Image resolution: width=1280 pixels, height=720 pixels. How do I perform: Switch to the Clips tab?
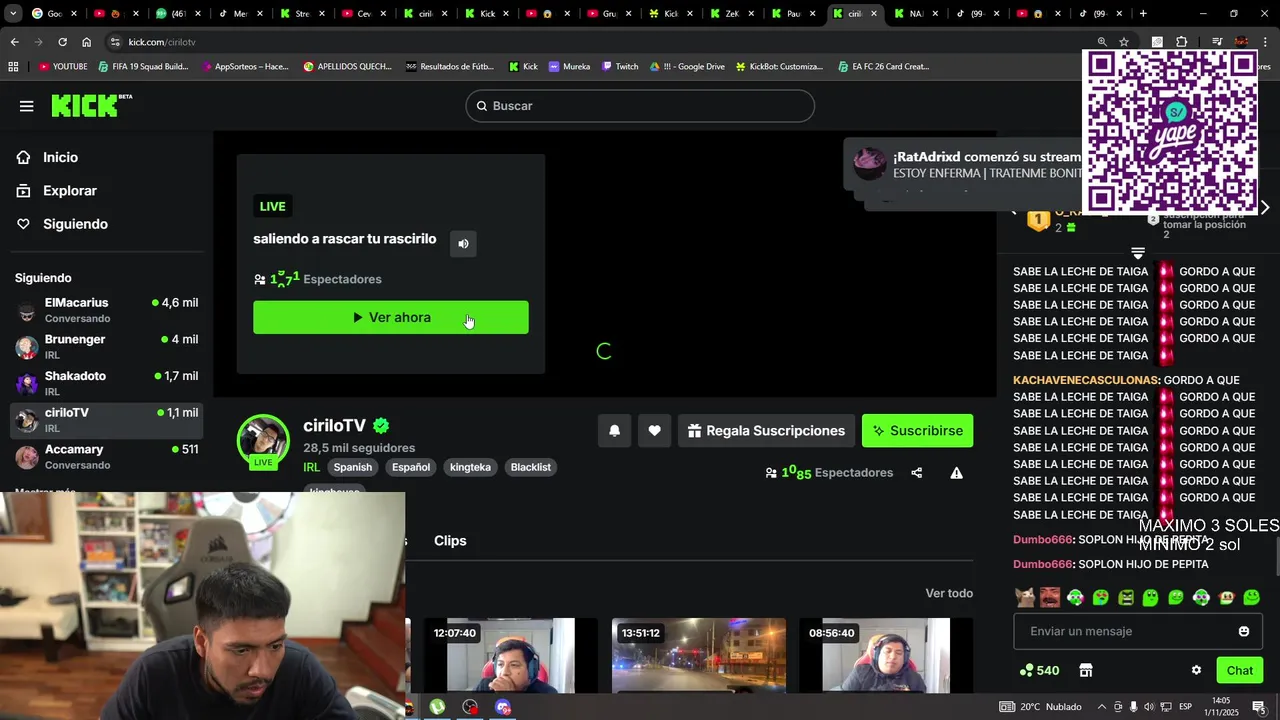[450, 541]
